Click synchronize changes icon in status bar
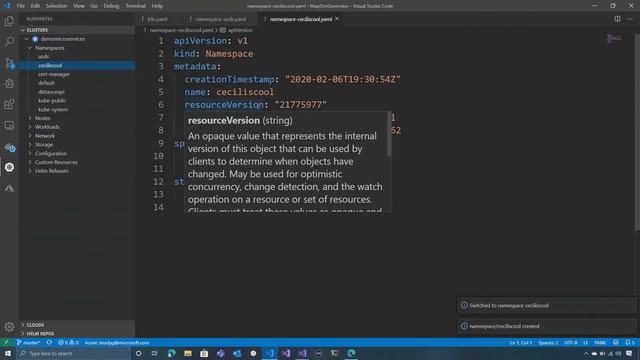The height and width of the screenshot is (360, 640). [x=49, y=342]
